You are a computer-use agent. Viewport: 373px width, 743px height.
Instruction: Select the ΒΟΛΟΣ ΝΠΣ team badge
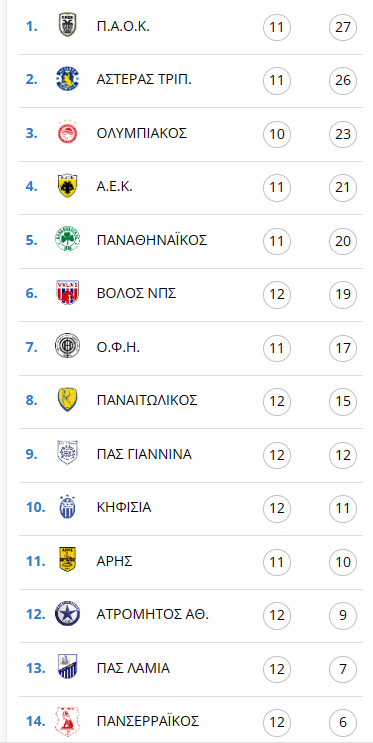67,293
